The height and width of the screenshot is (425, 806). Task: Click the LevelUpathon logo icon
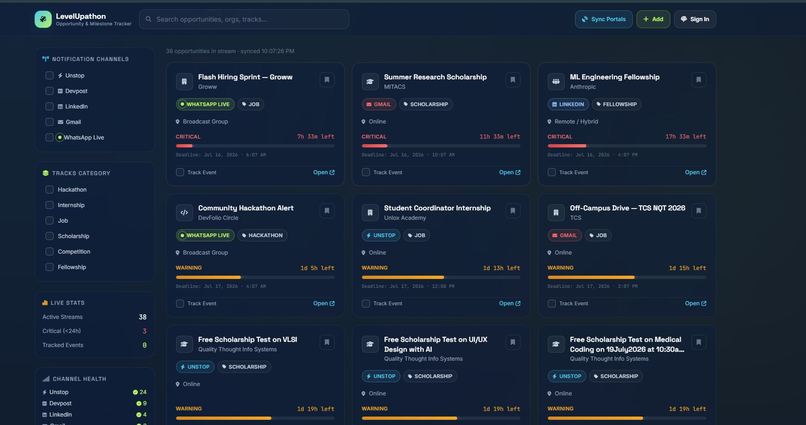tap(43, 19)
